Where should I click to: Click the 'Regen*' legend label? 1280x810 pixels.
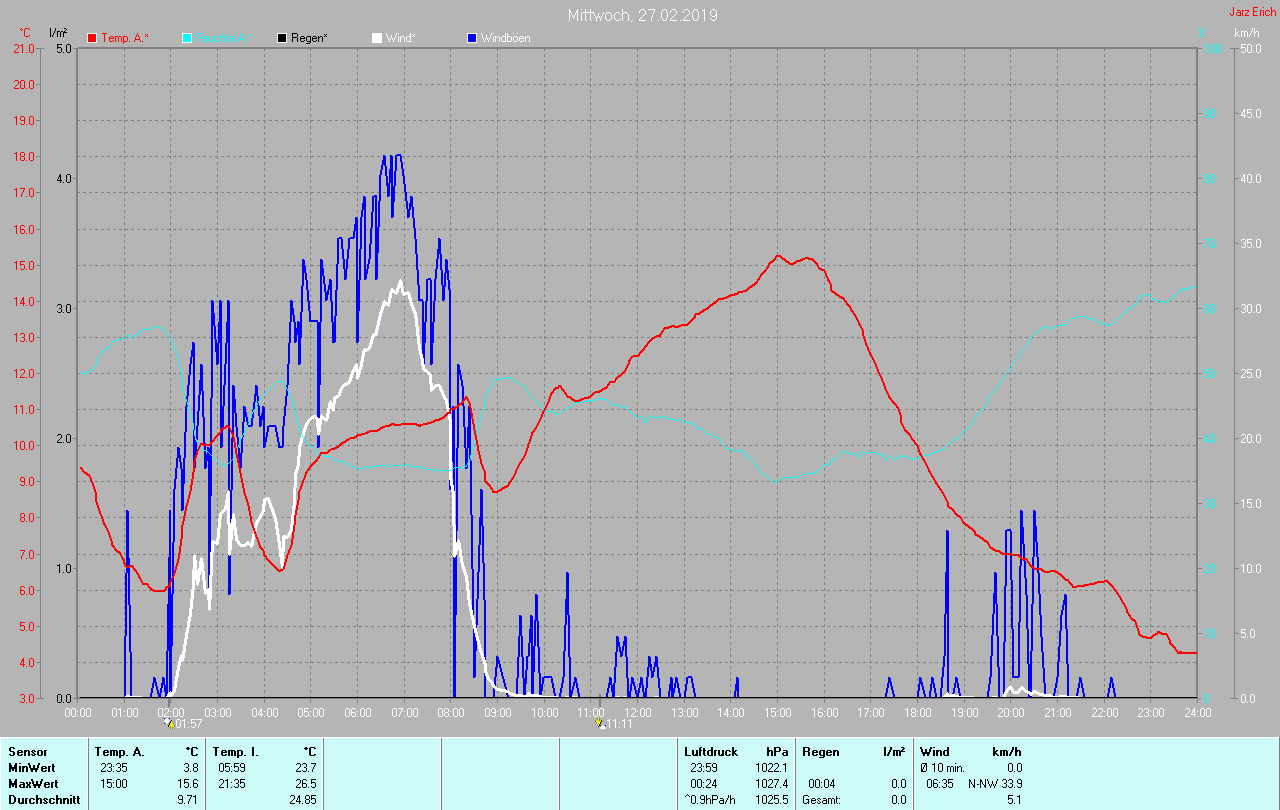coord(310,38)
